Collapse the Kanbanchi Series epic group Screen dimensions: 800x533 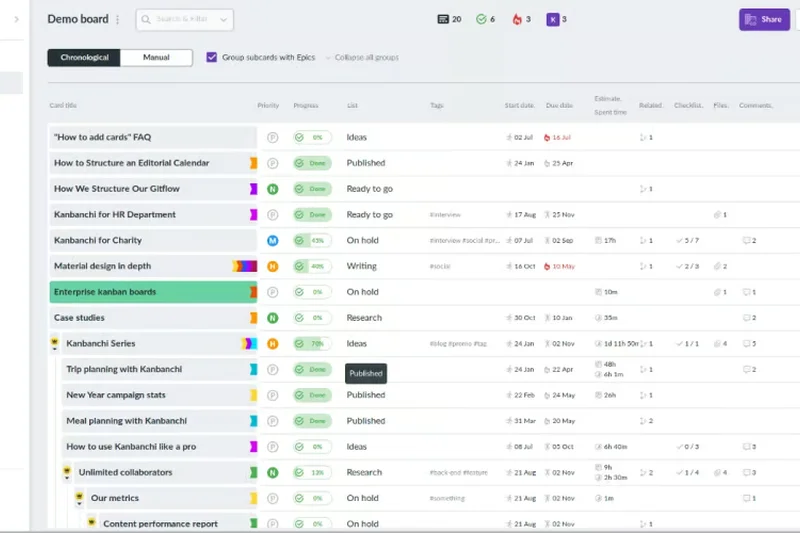(x=55, y=344)
